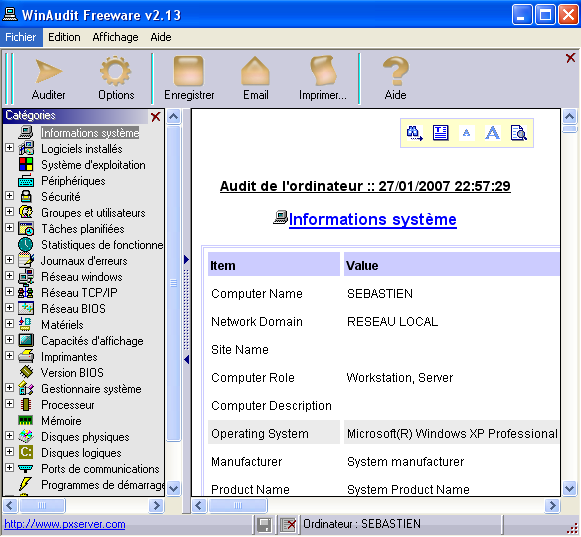This screenshot has height=537, width=581.
Task: Open the Edition menu
Action: coord(64,37)
